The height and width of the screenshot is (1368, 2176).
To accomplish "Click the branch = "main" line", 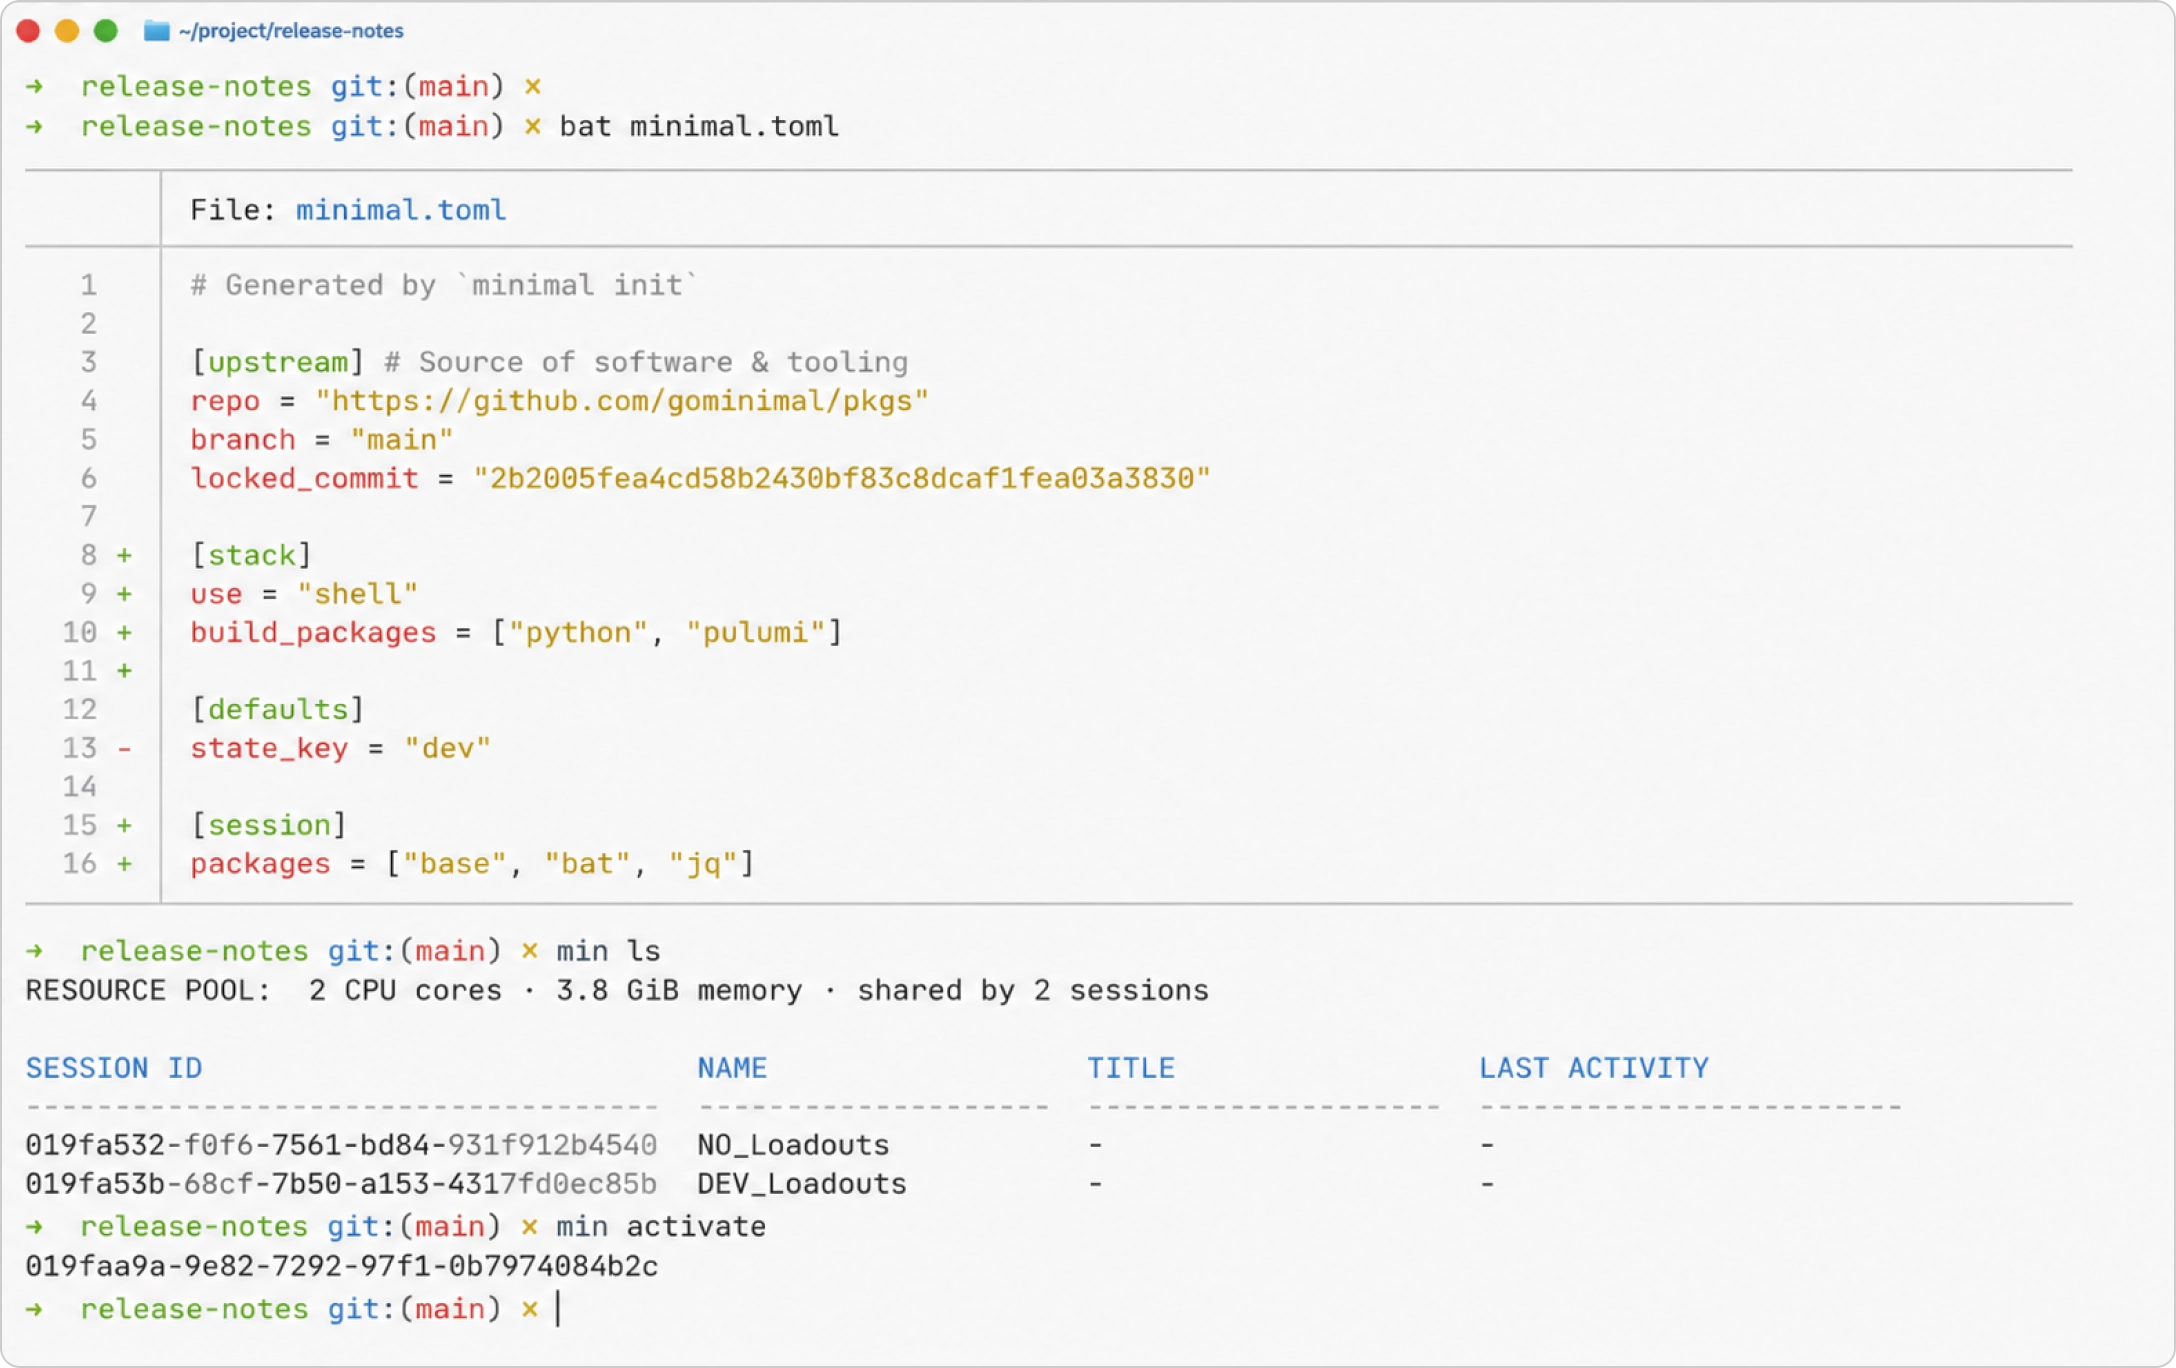I will 322,440.
